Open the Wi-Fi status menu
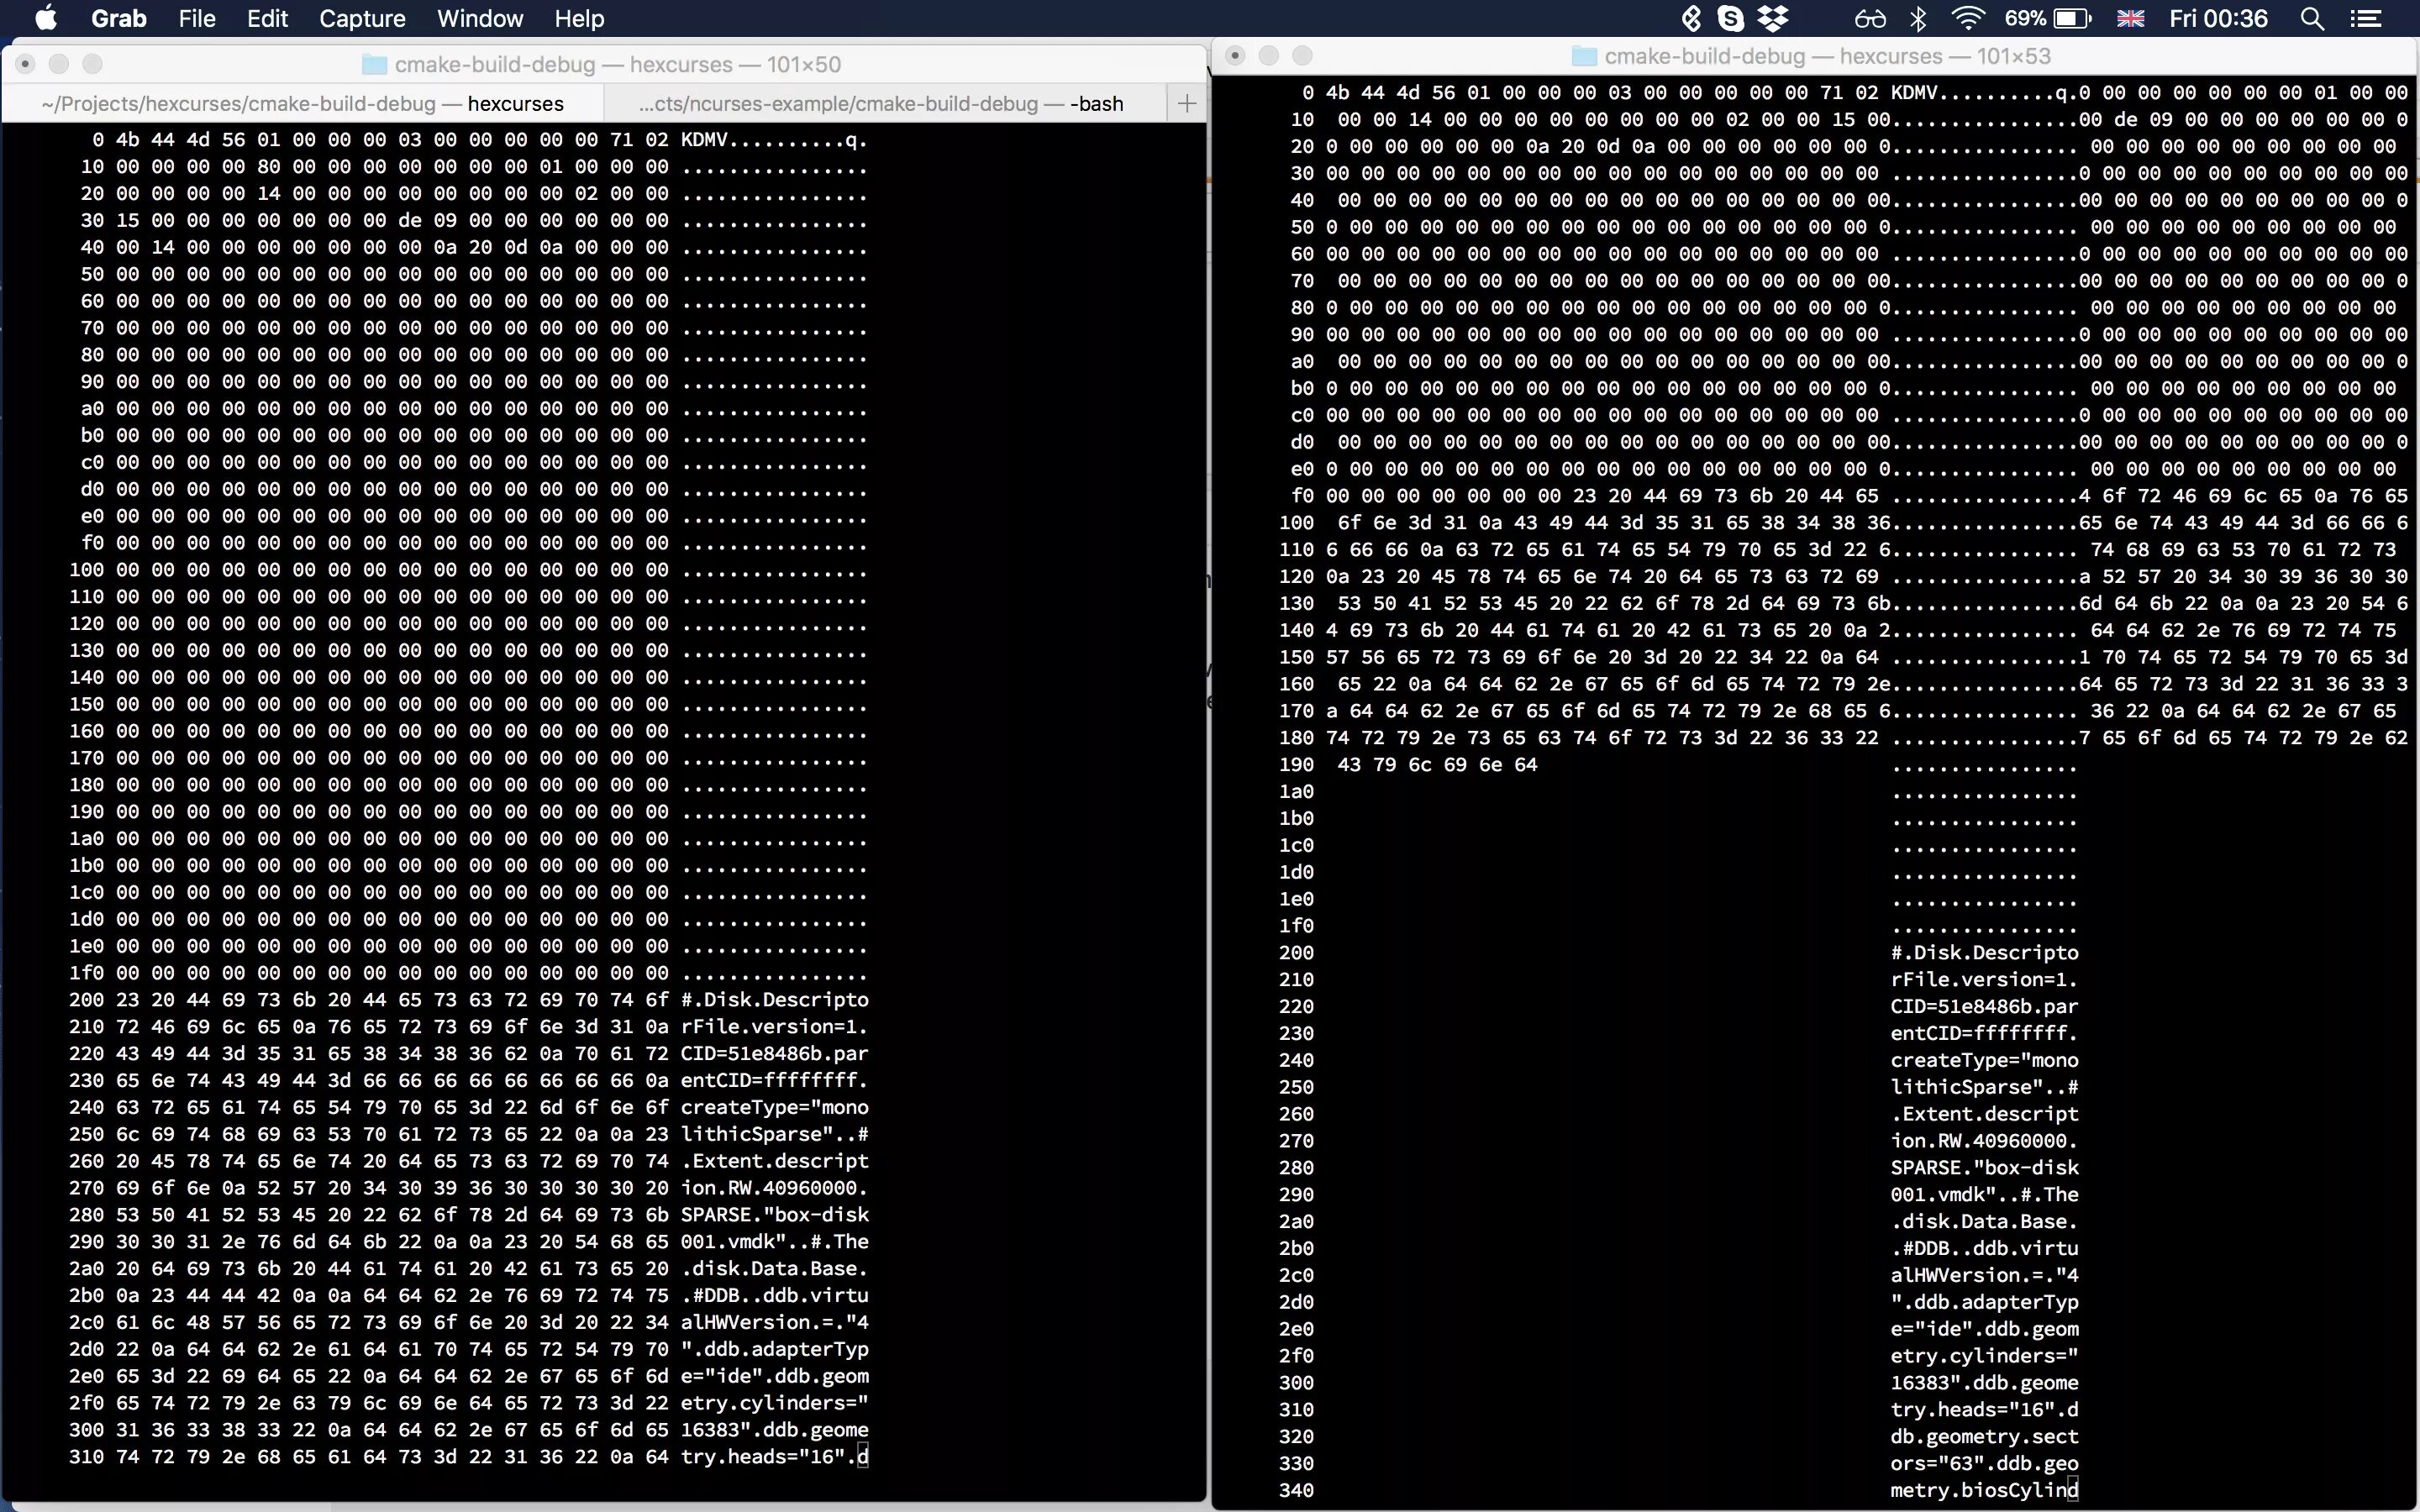This screenshot has width=2420, height=1512. tap(1968, 18)
